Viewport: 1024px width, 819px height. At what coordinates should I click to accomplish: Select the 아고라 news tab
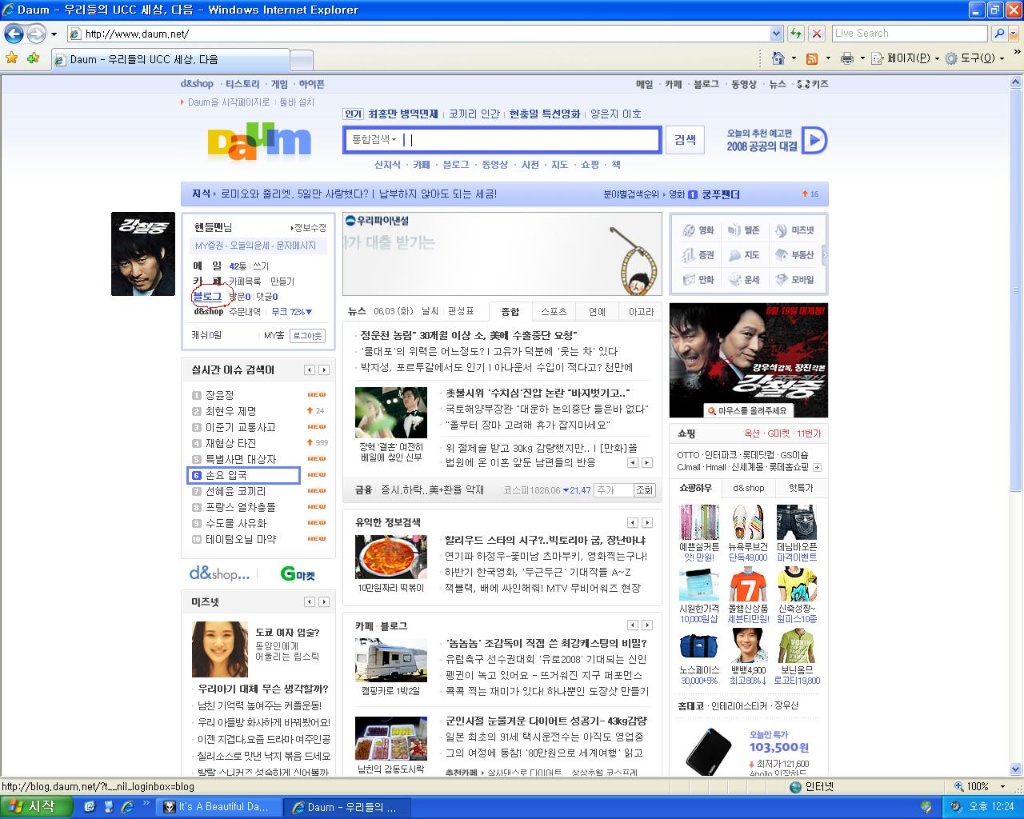[641, 312]
